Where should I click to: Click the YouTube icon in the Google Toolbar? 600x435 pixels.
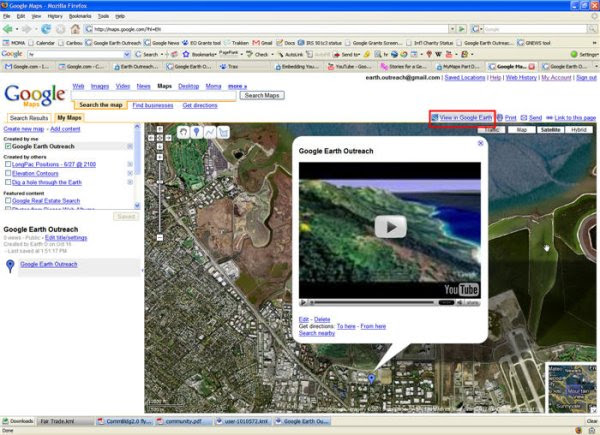click(449, 54)
